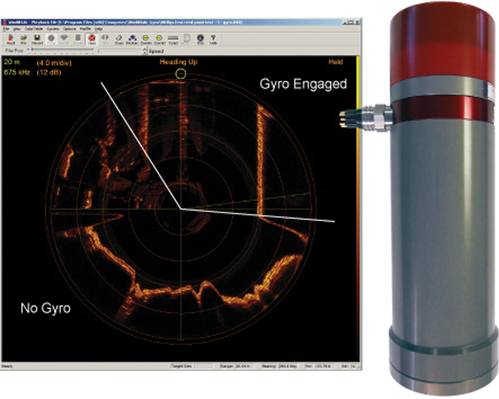Image resolution: width=499 pixels, height=399 pixels.
Task: Click the Profiler toolbar icon
Action: [x=132, y=39]
